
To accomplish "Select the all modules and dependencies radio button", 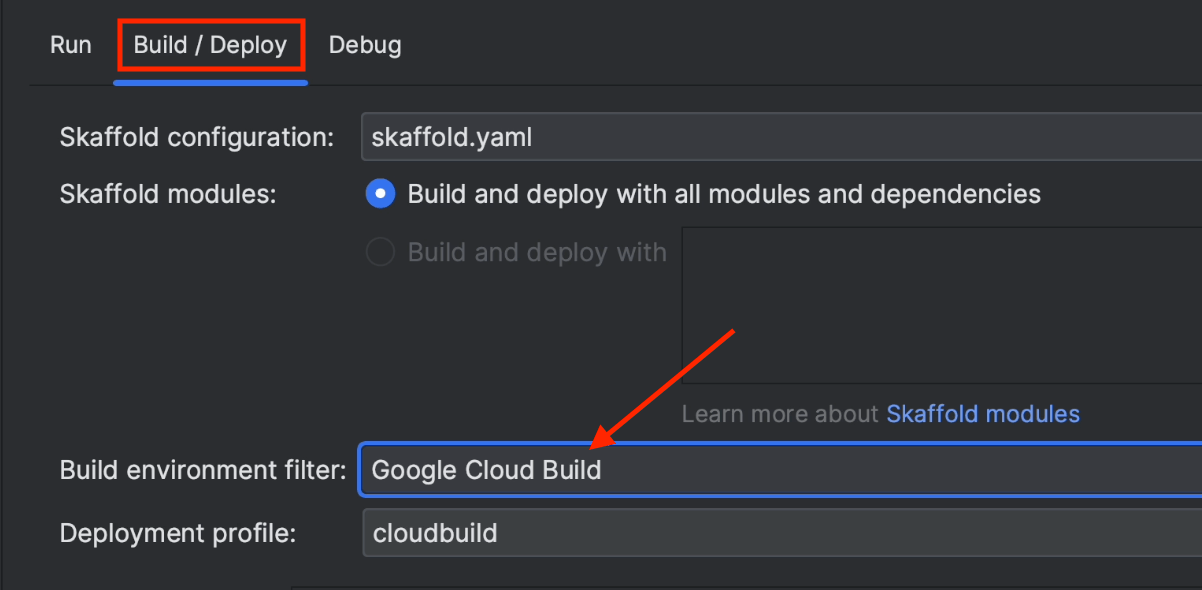I will [x=380, y=193].
